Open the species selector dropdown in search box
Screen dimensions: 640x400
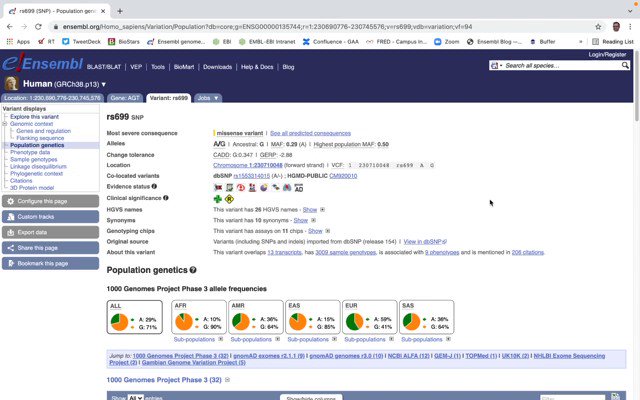496,65
